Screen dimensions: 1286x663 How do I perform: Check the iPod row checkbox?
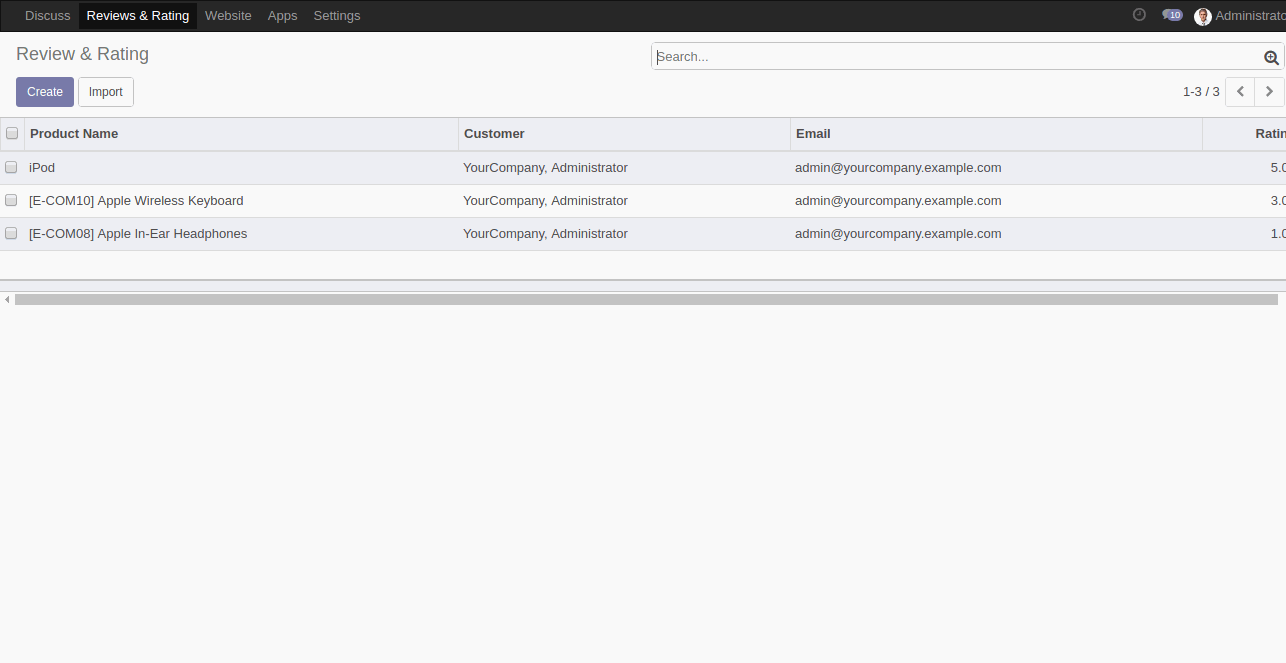[x=11, y=167]
